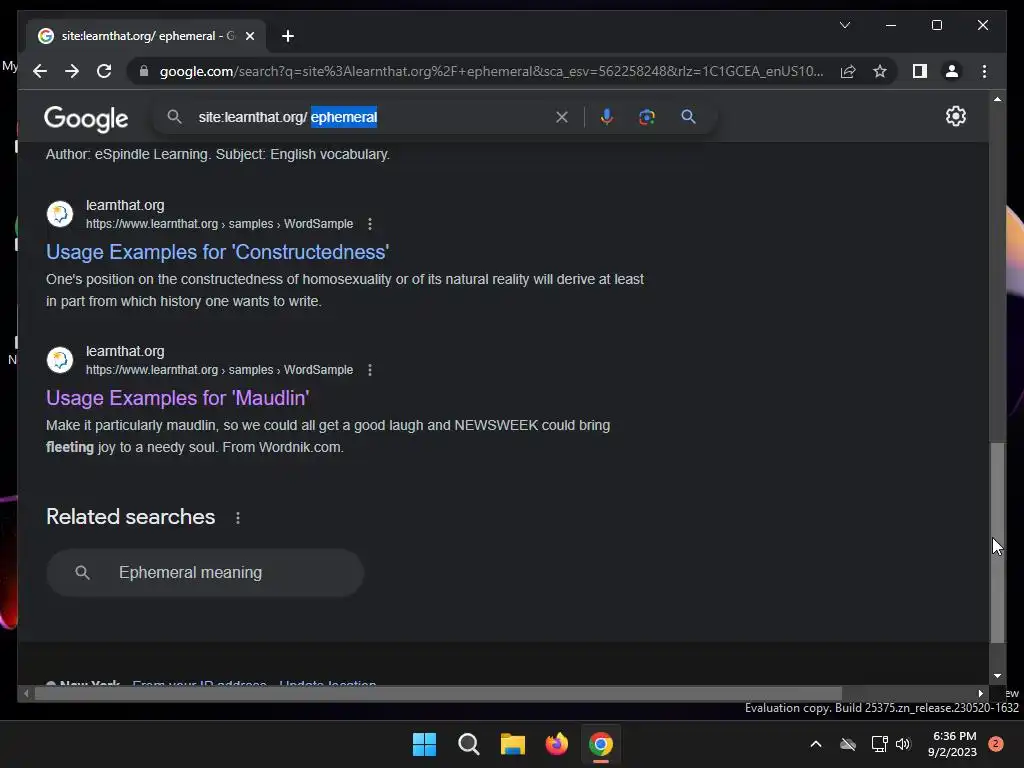Open the network status tray icon
This screenshot has height=768, width=1024.
(879, 744)
